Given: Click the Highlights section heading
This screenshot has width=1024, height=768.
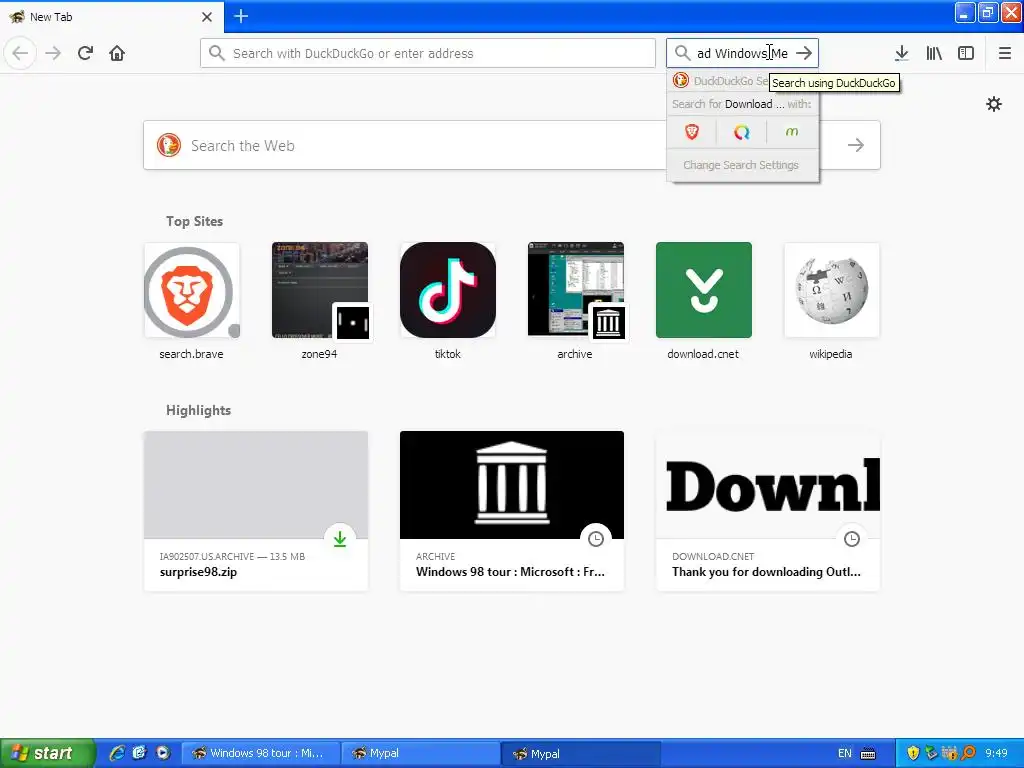Looking at the screenshot, I should tap(199, 410).
